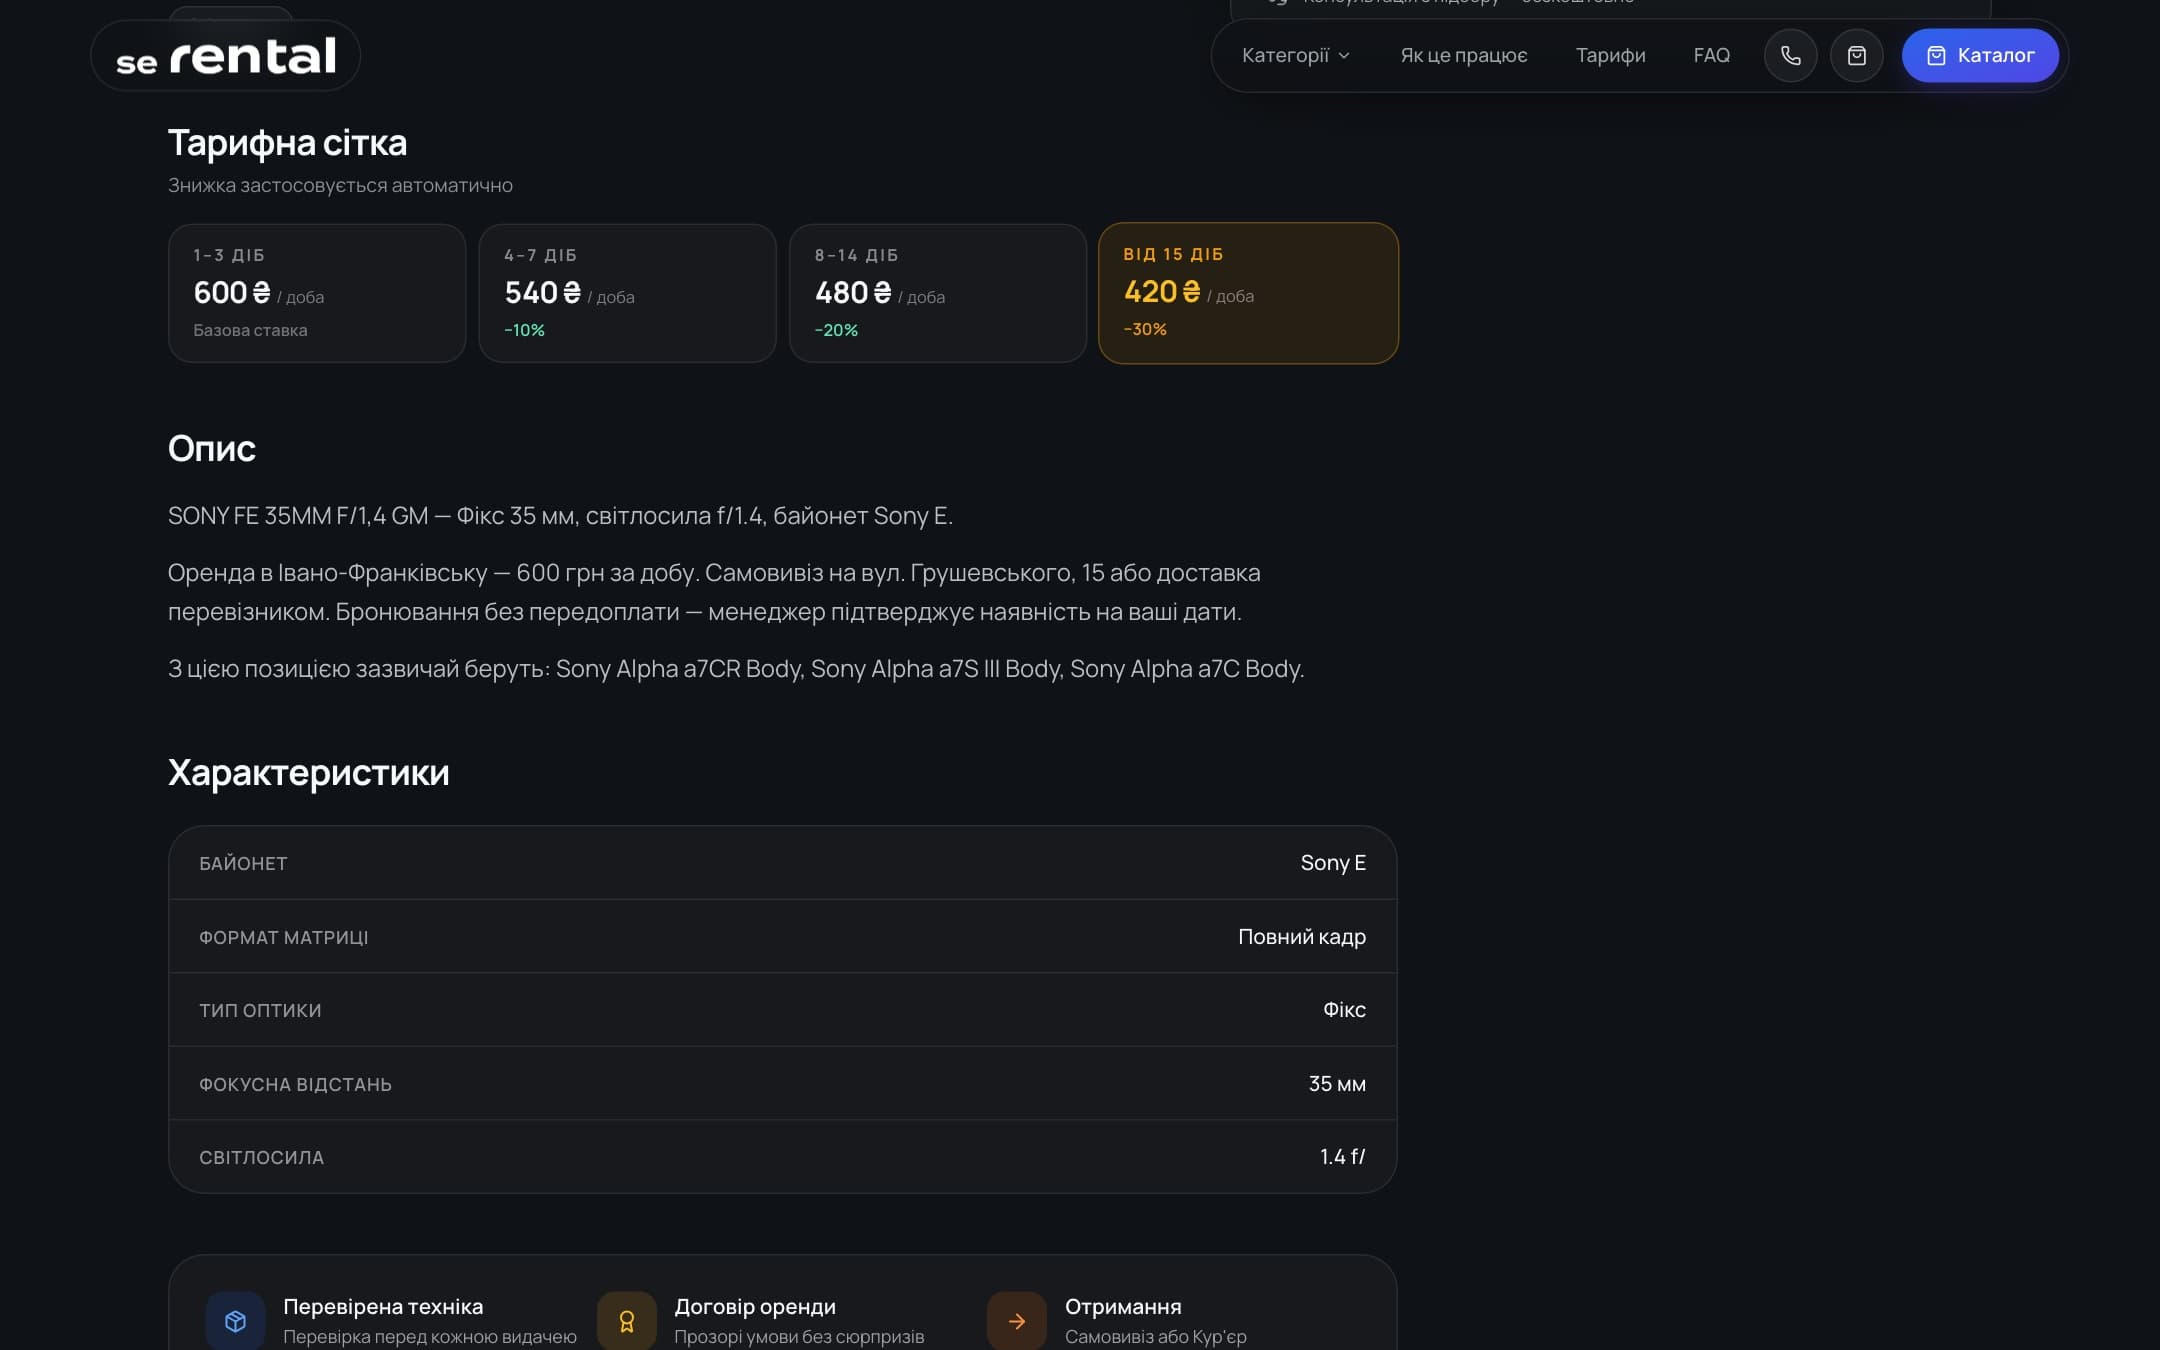
Task: Click the Знижка застосовується автоматично subtitle
Action: click(x=340, y=185)
